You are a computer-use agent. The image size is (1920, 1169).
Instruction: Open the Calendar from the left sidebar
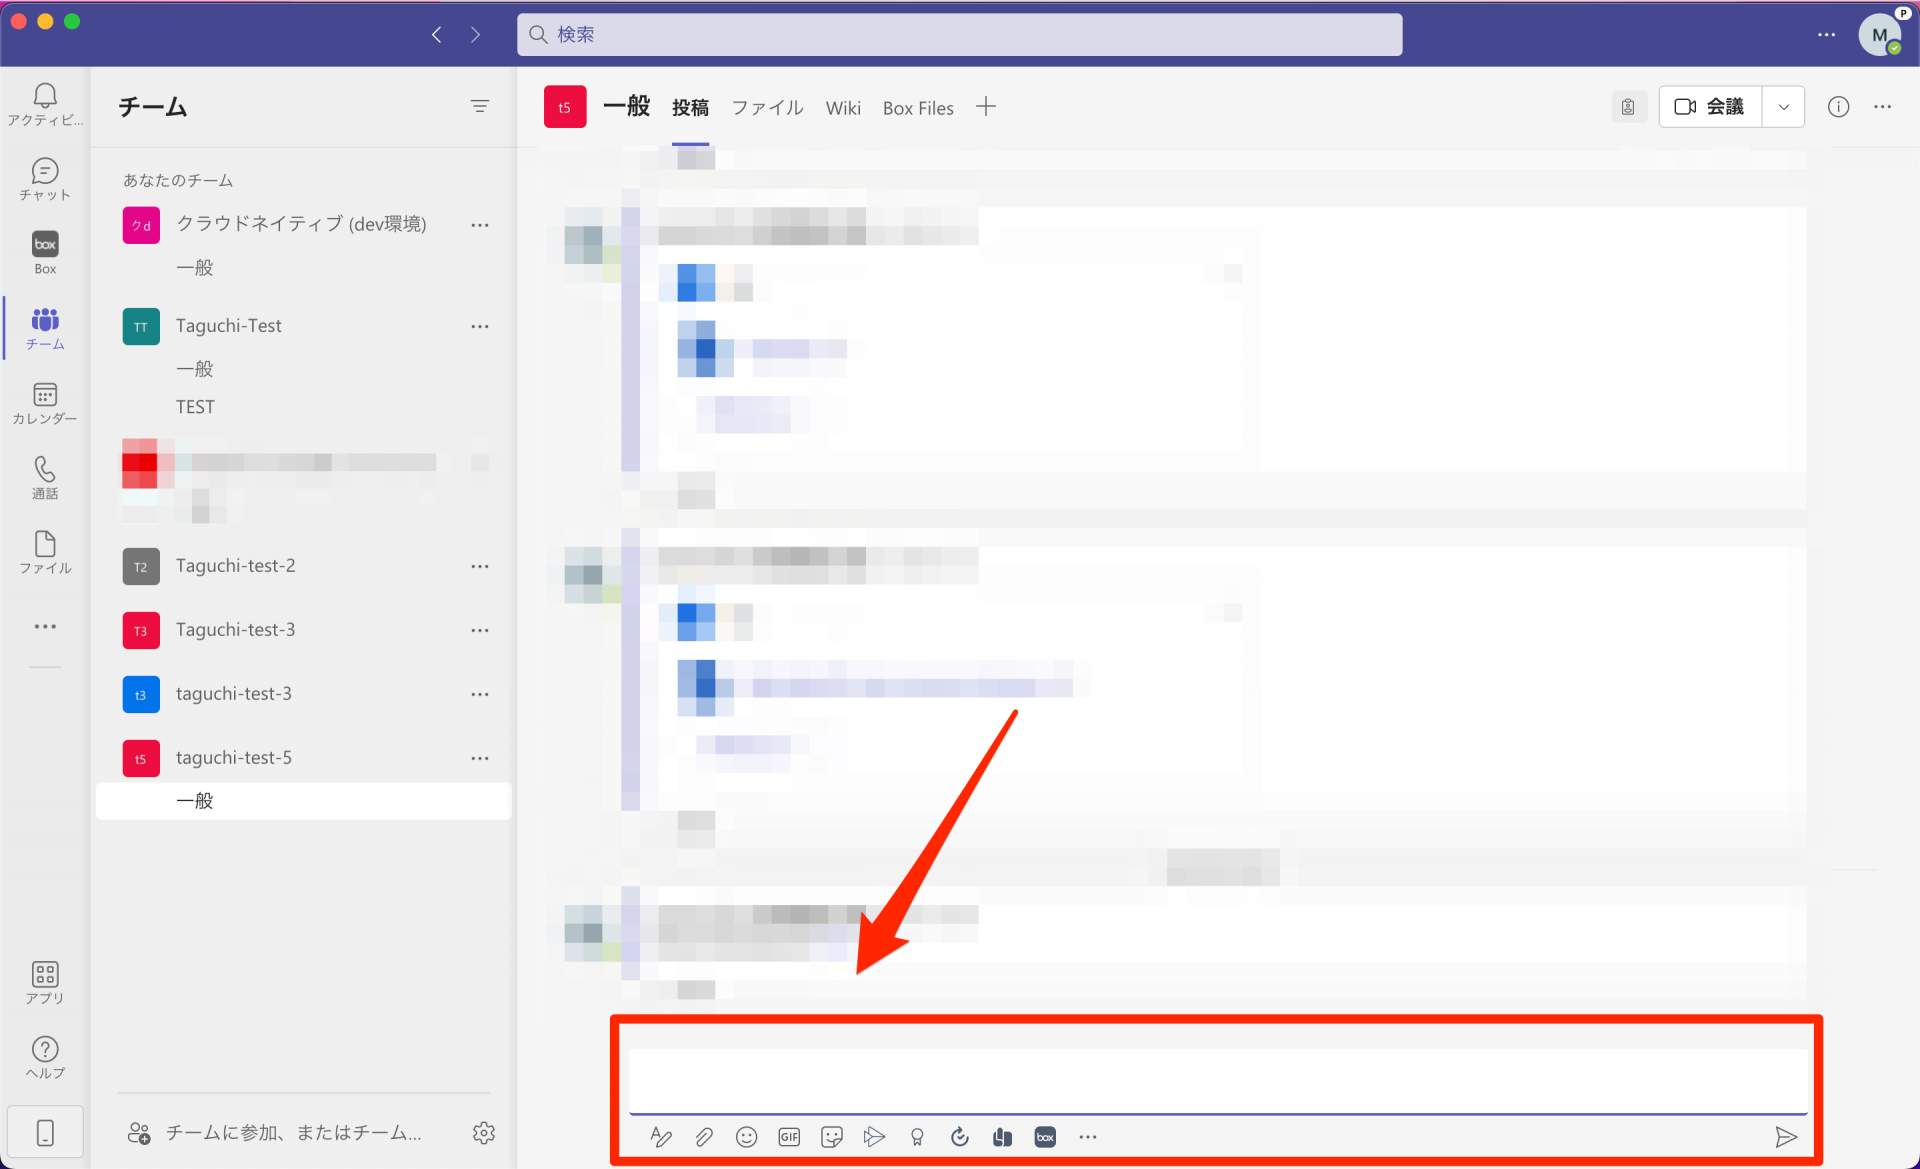tap(44, 403)
